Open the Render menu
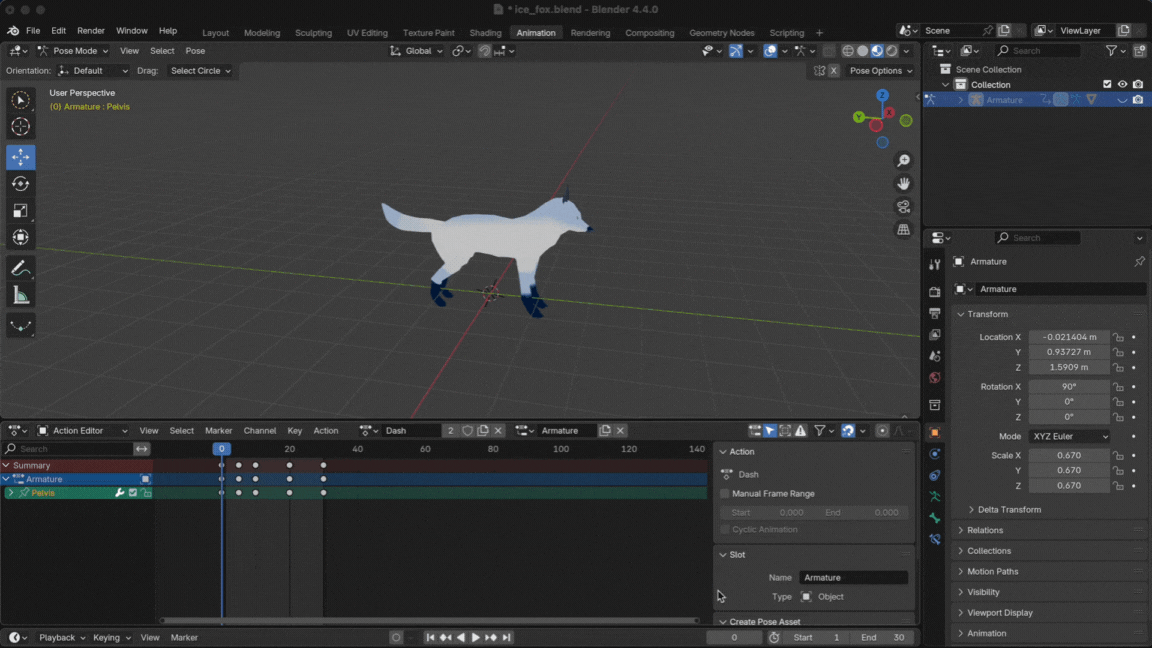Image resolution: width=1152 pixels, height=648 pixels. coord(90,31)
